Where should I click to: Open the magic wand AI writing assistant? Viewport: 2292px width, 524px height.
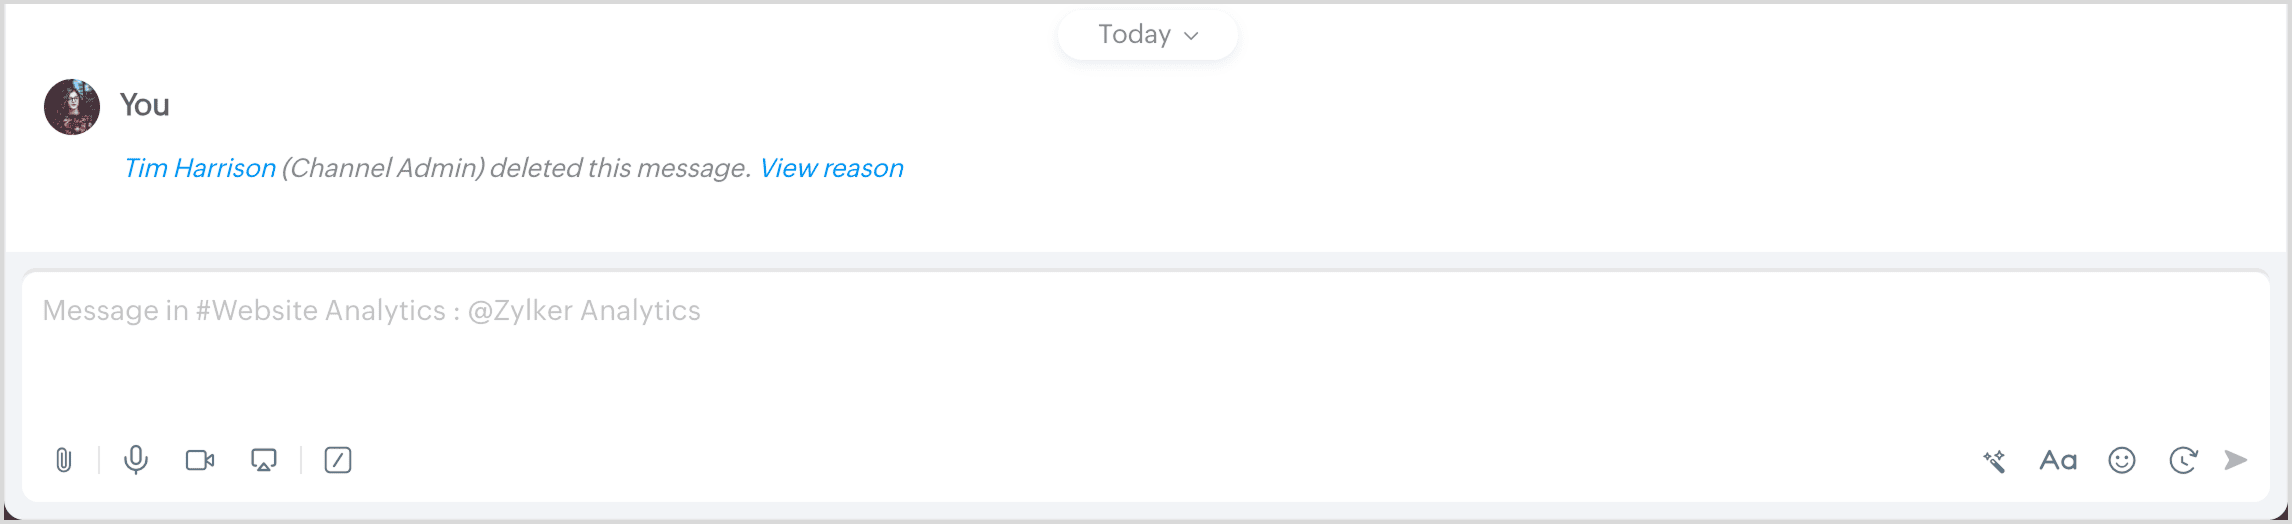click(1994, 460)
